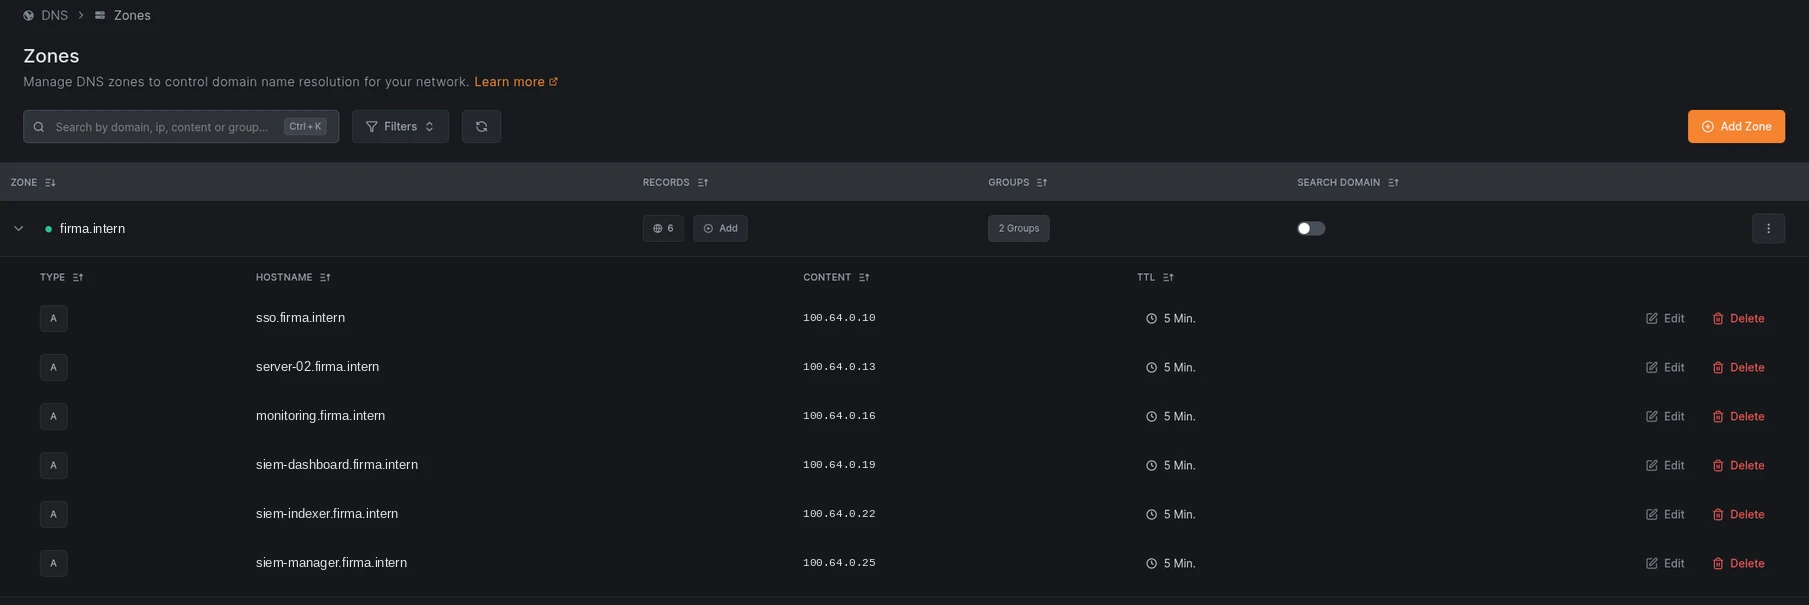This screenshot has height=605, width=1809.
Task: Click the Zones breadcrumb icon
Action: (x=100, y=16)
